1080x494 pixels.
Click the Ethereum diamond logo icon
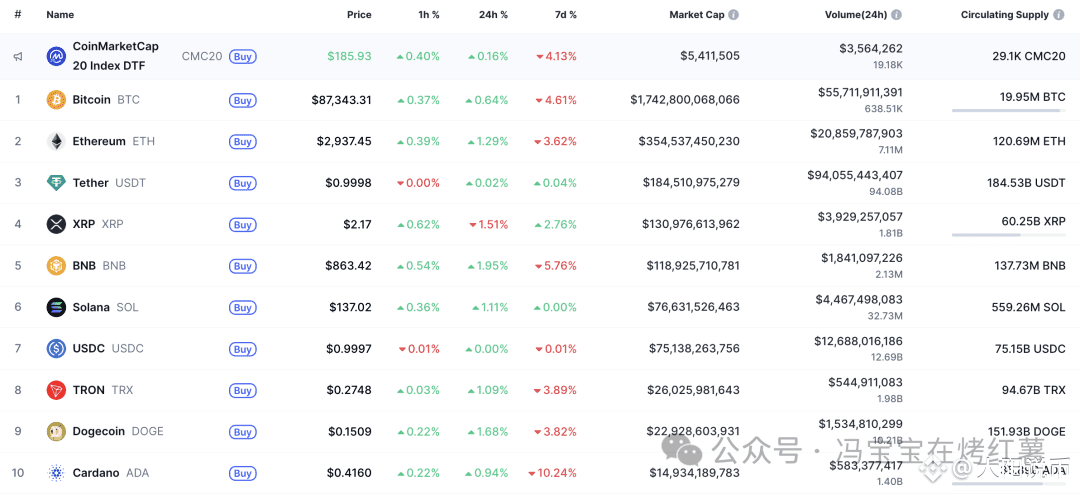pyautogui.click(x=56, y=141)
